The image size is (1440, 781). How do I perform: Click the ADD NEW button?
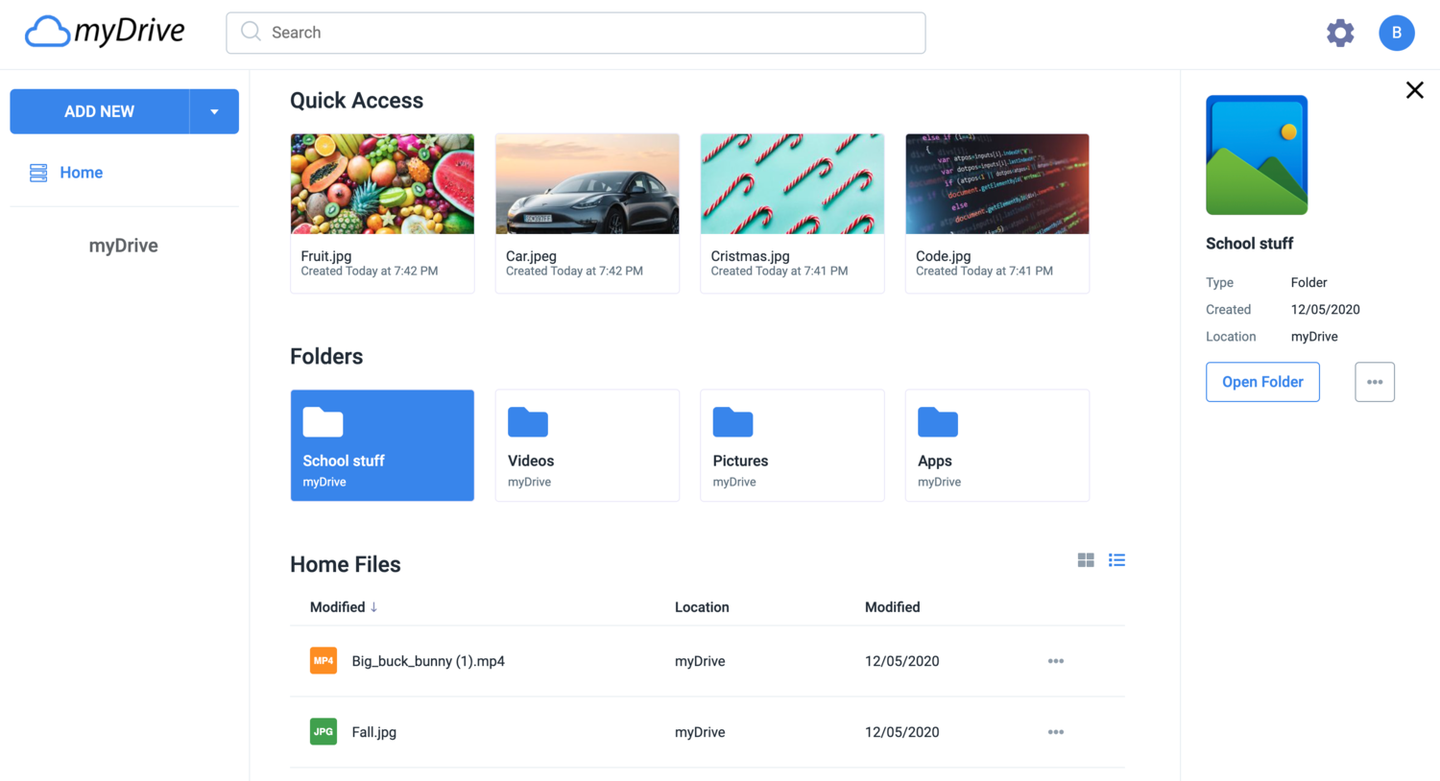click(99, 111)
